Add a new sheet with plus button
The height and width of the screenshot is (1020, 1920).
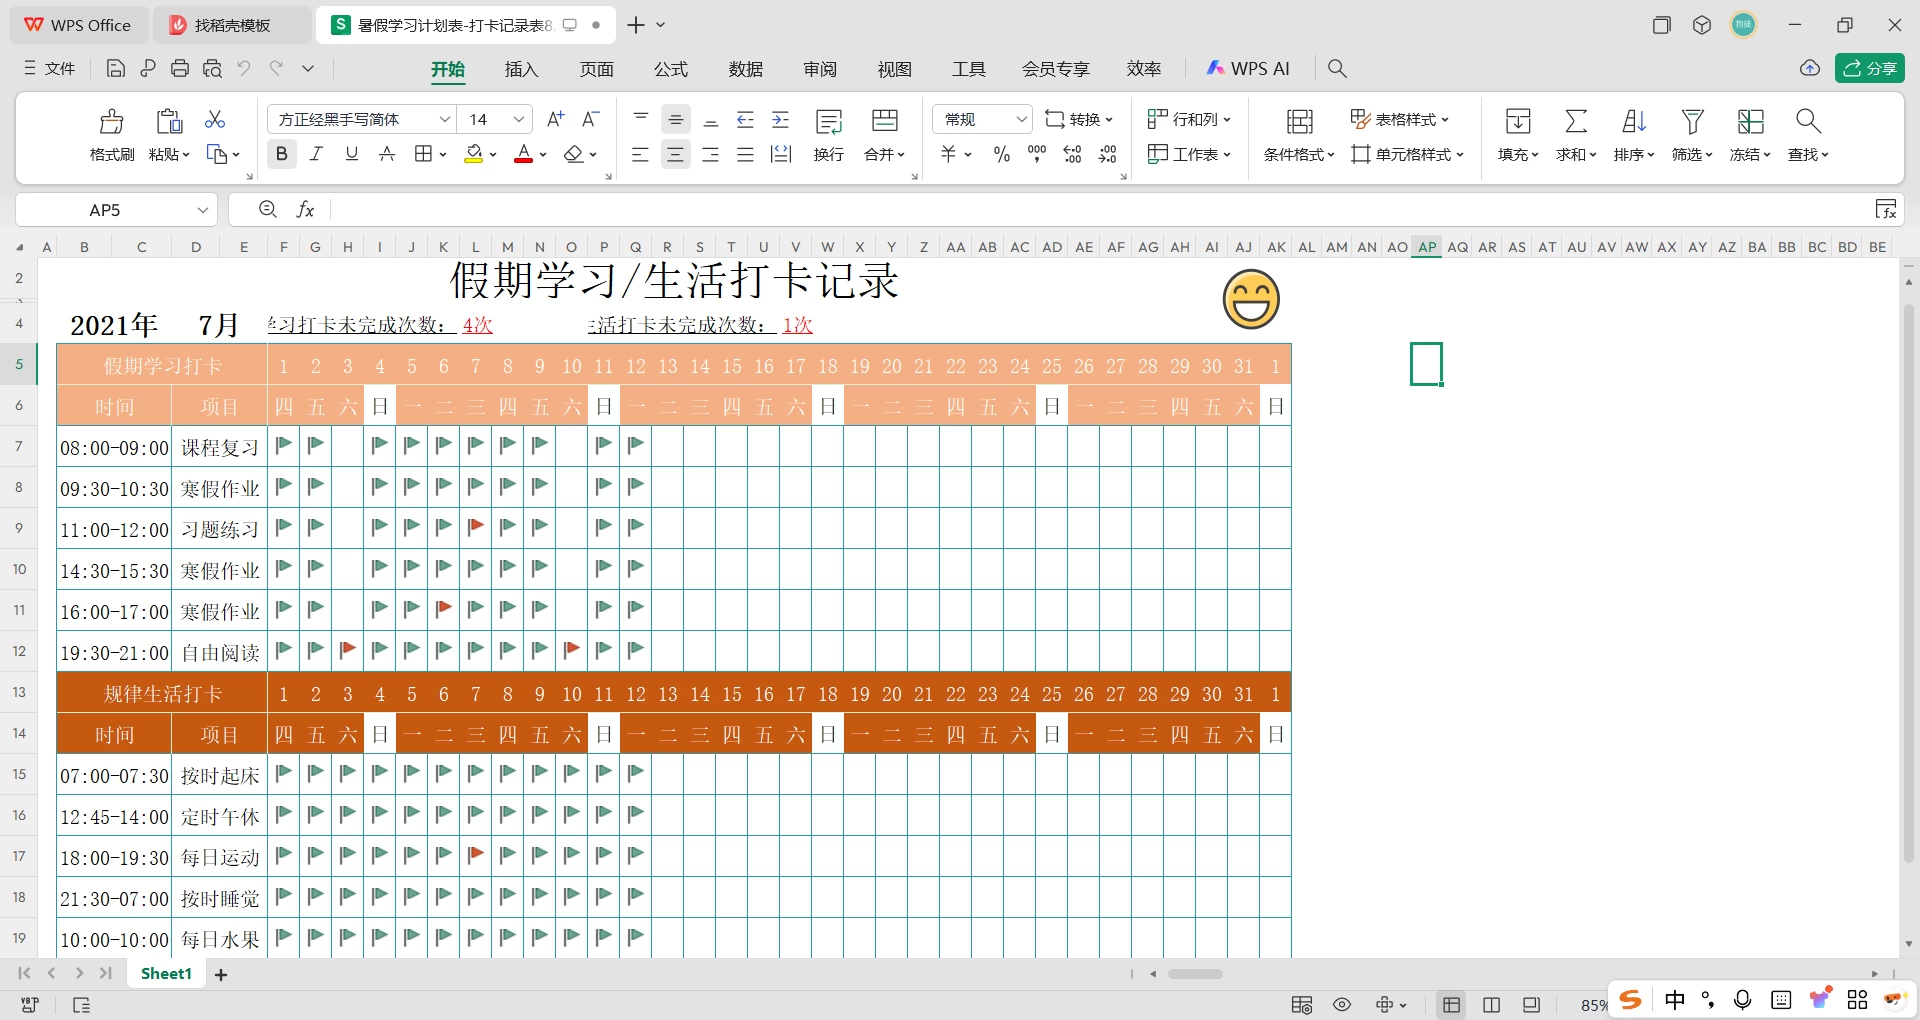(221, 974)
